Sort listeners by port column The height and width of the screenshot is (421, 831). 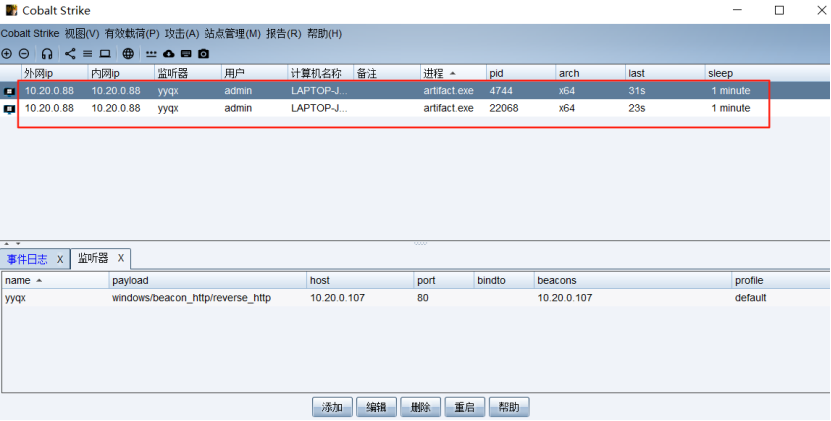(444, 280)
